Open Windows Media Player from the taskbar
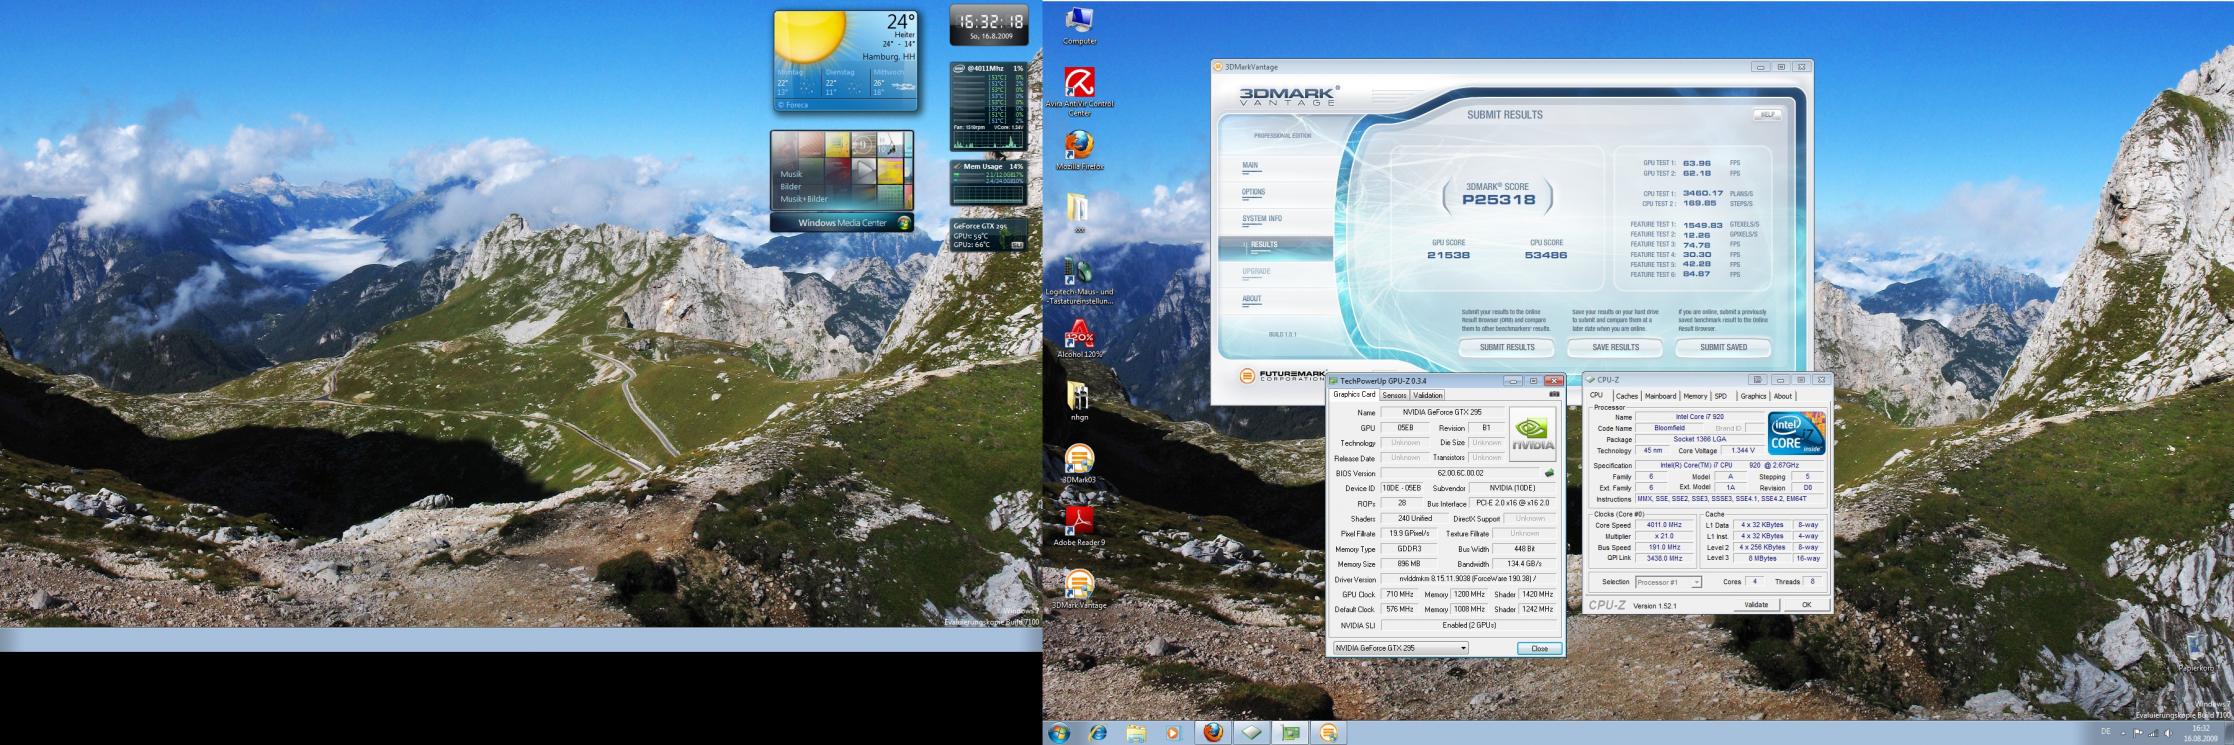Image resolution: width=2234 pixels, height=745 pixels. pos(1173,733)
